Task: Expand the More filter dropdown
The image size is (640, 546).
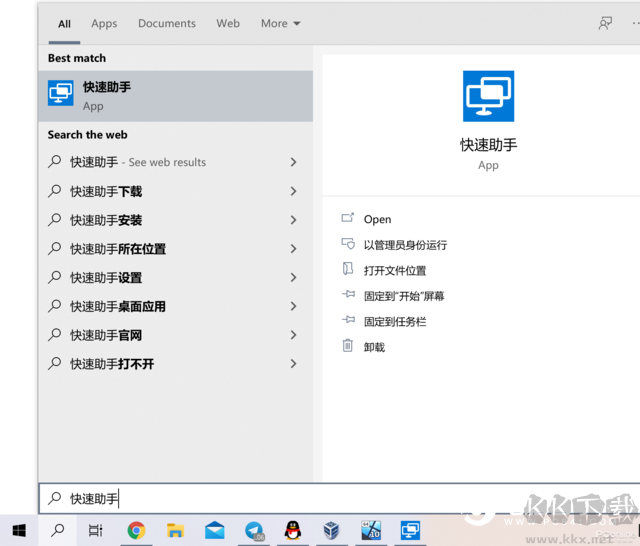Action: [x=280, y=23]
